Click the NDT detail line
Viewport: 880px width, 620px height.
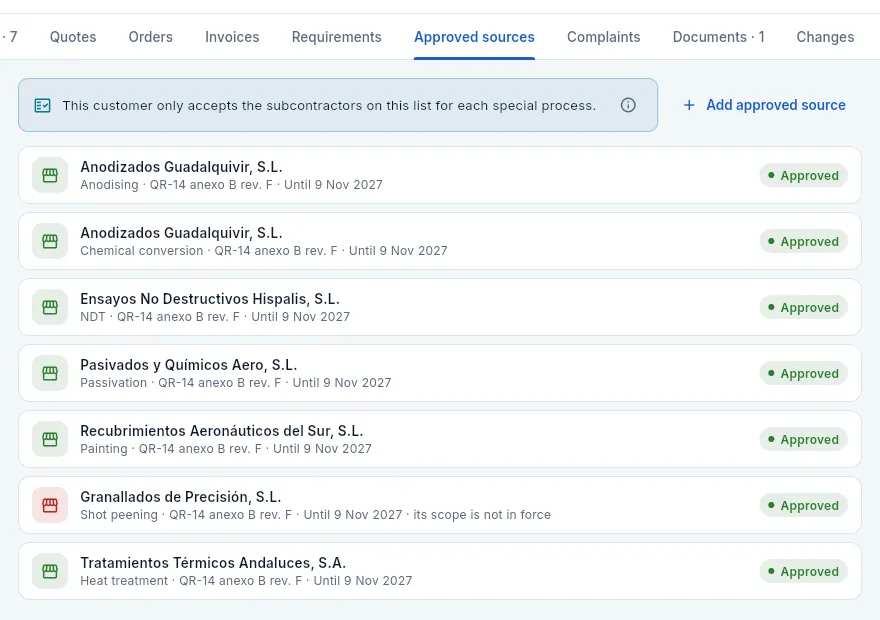click(x=215, y=316)
